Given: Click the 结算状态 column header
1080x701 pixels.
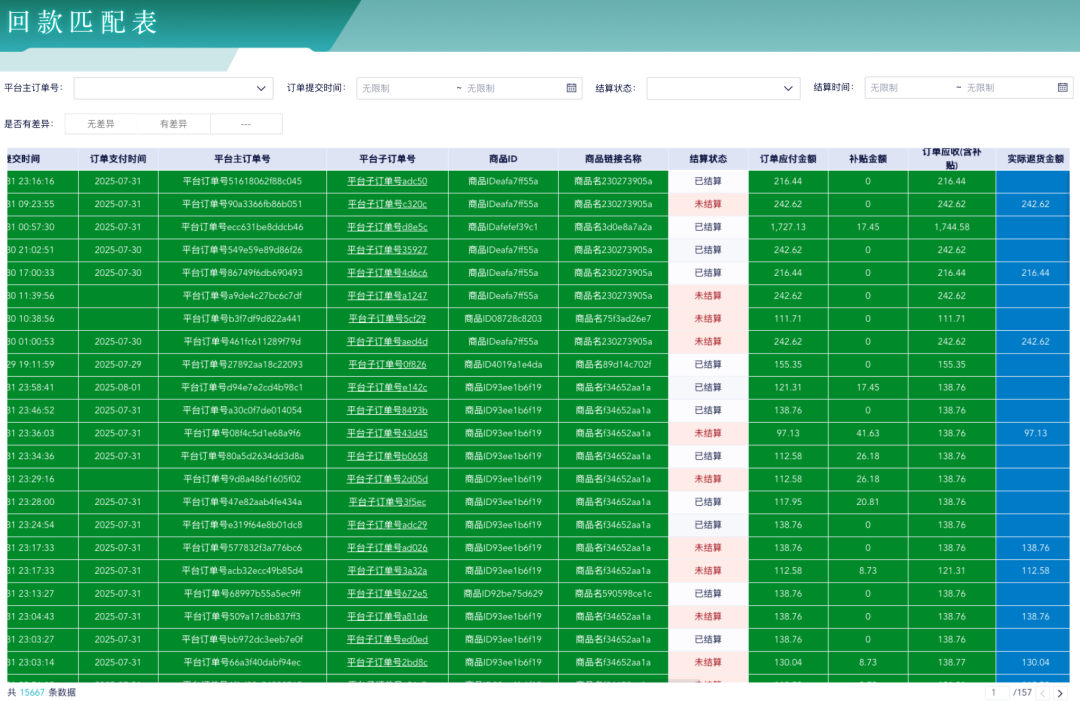Looking at the screenshot, I should point(708,159).
